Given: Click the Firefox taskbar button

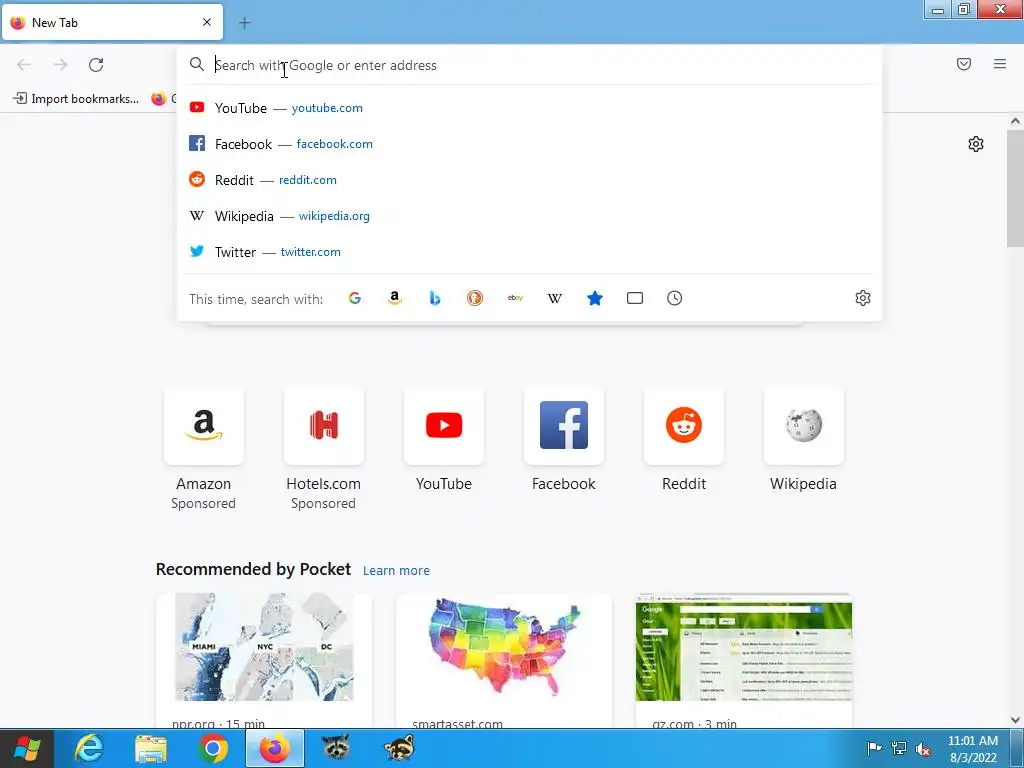Looking at the screenshot, I should (275, 748).
